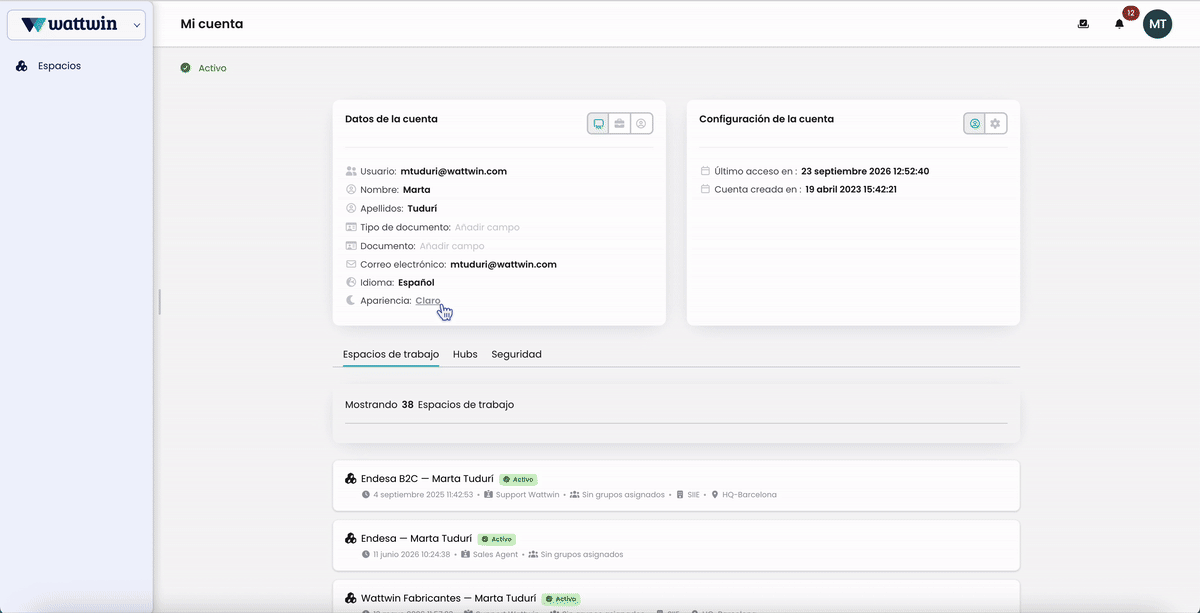The width and height of the screenshot is (1200, 613).
Task: Click the Activo badge on Endesa B2C row
Action: [519, 480]
